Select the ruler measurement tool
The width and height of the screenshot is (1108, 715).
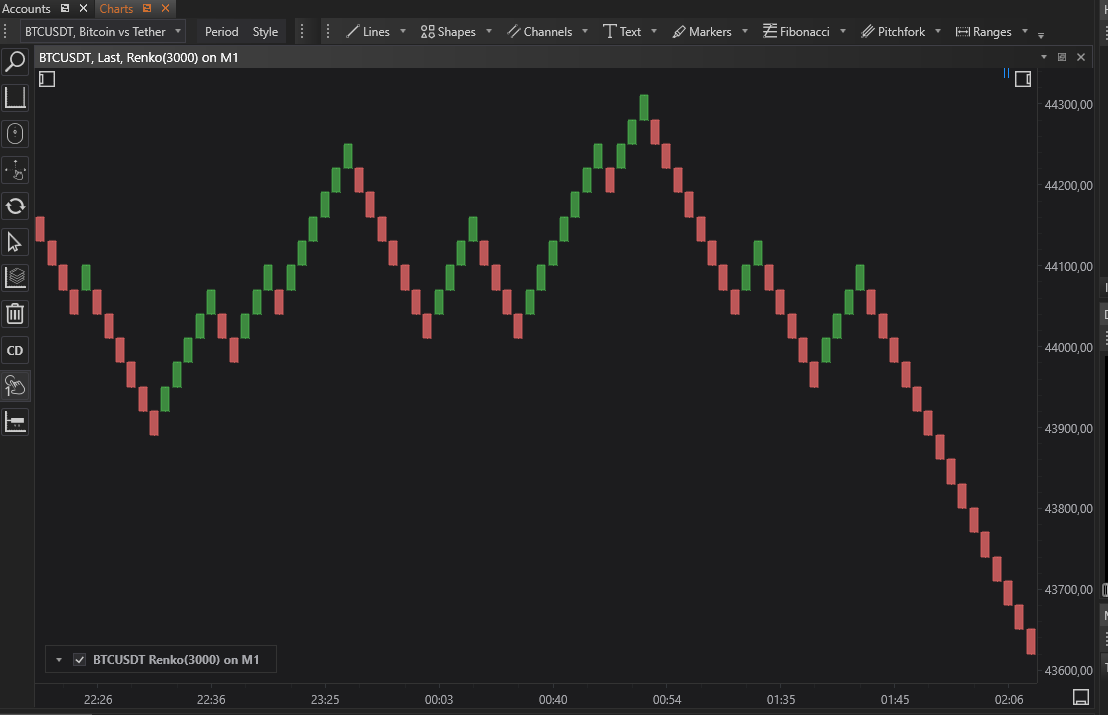click(x=15, y=421)
